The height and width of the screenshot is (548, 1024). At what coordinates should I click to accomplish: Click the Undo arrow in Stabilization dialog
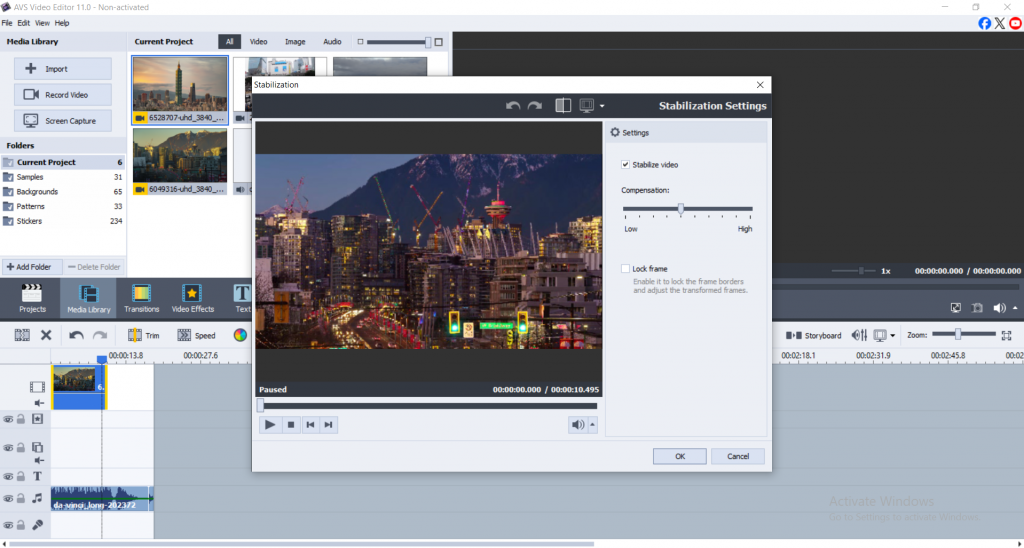pos(513,105)
